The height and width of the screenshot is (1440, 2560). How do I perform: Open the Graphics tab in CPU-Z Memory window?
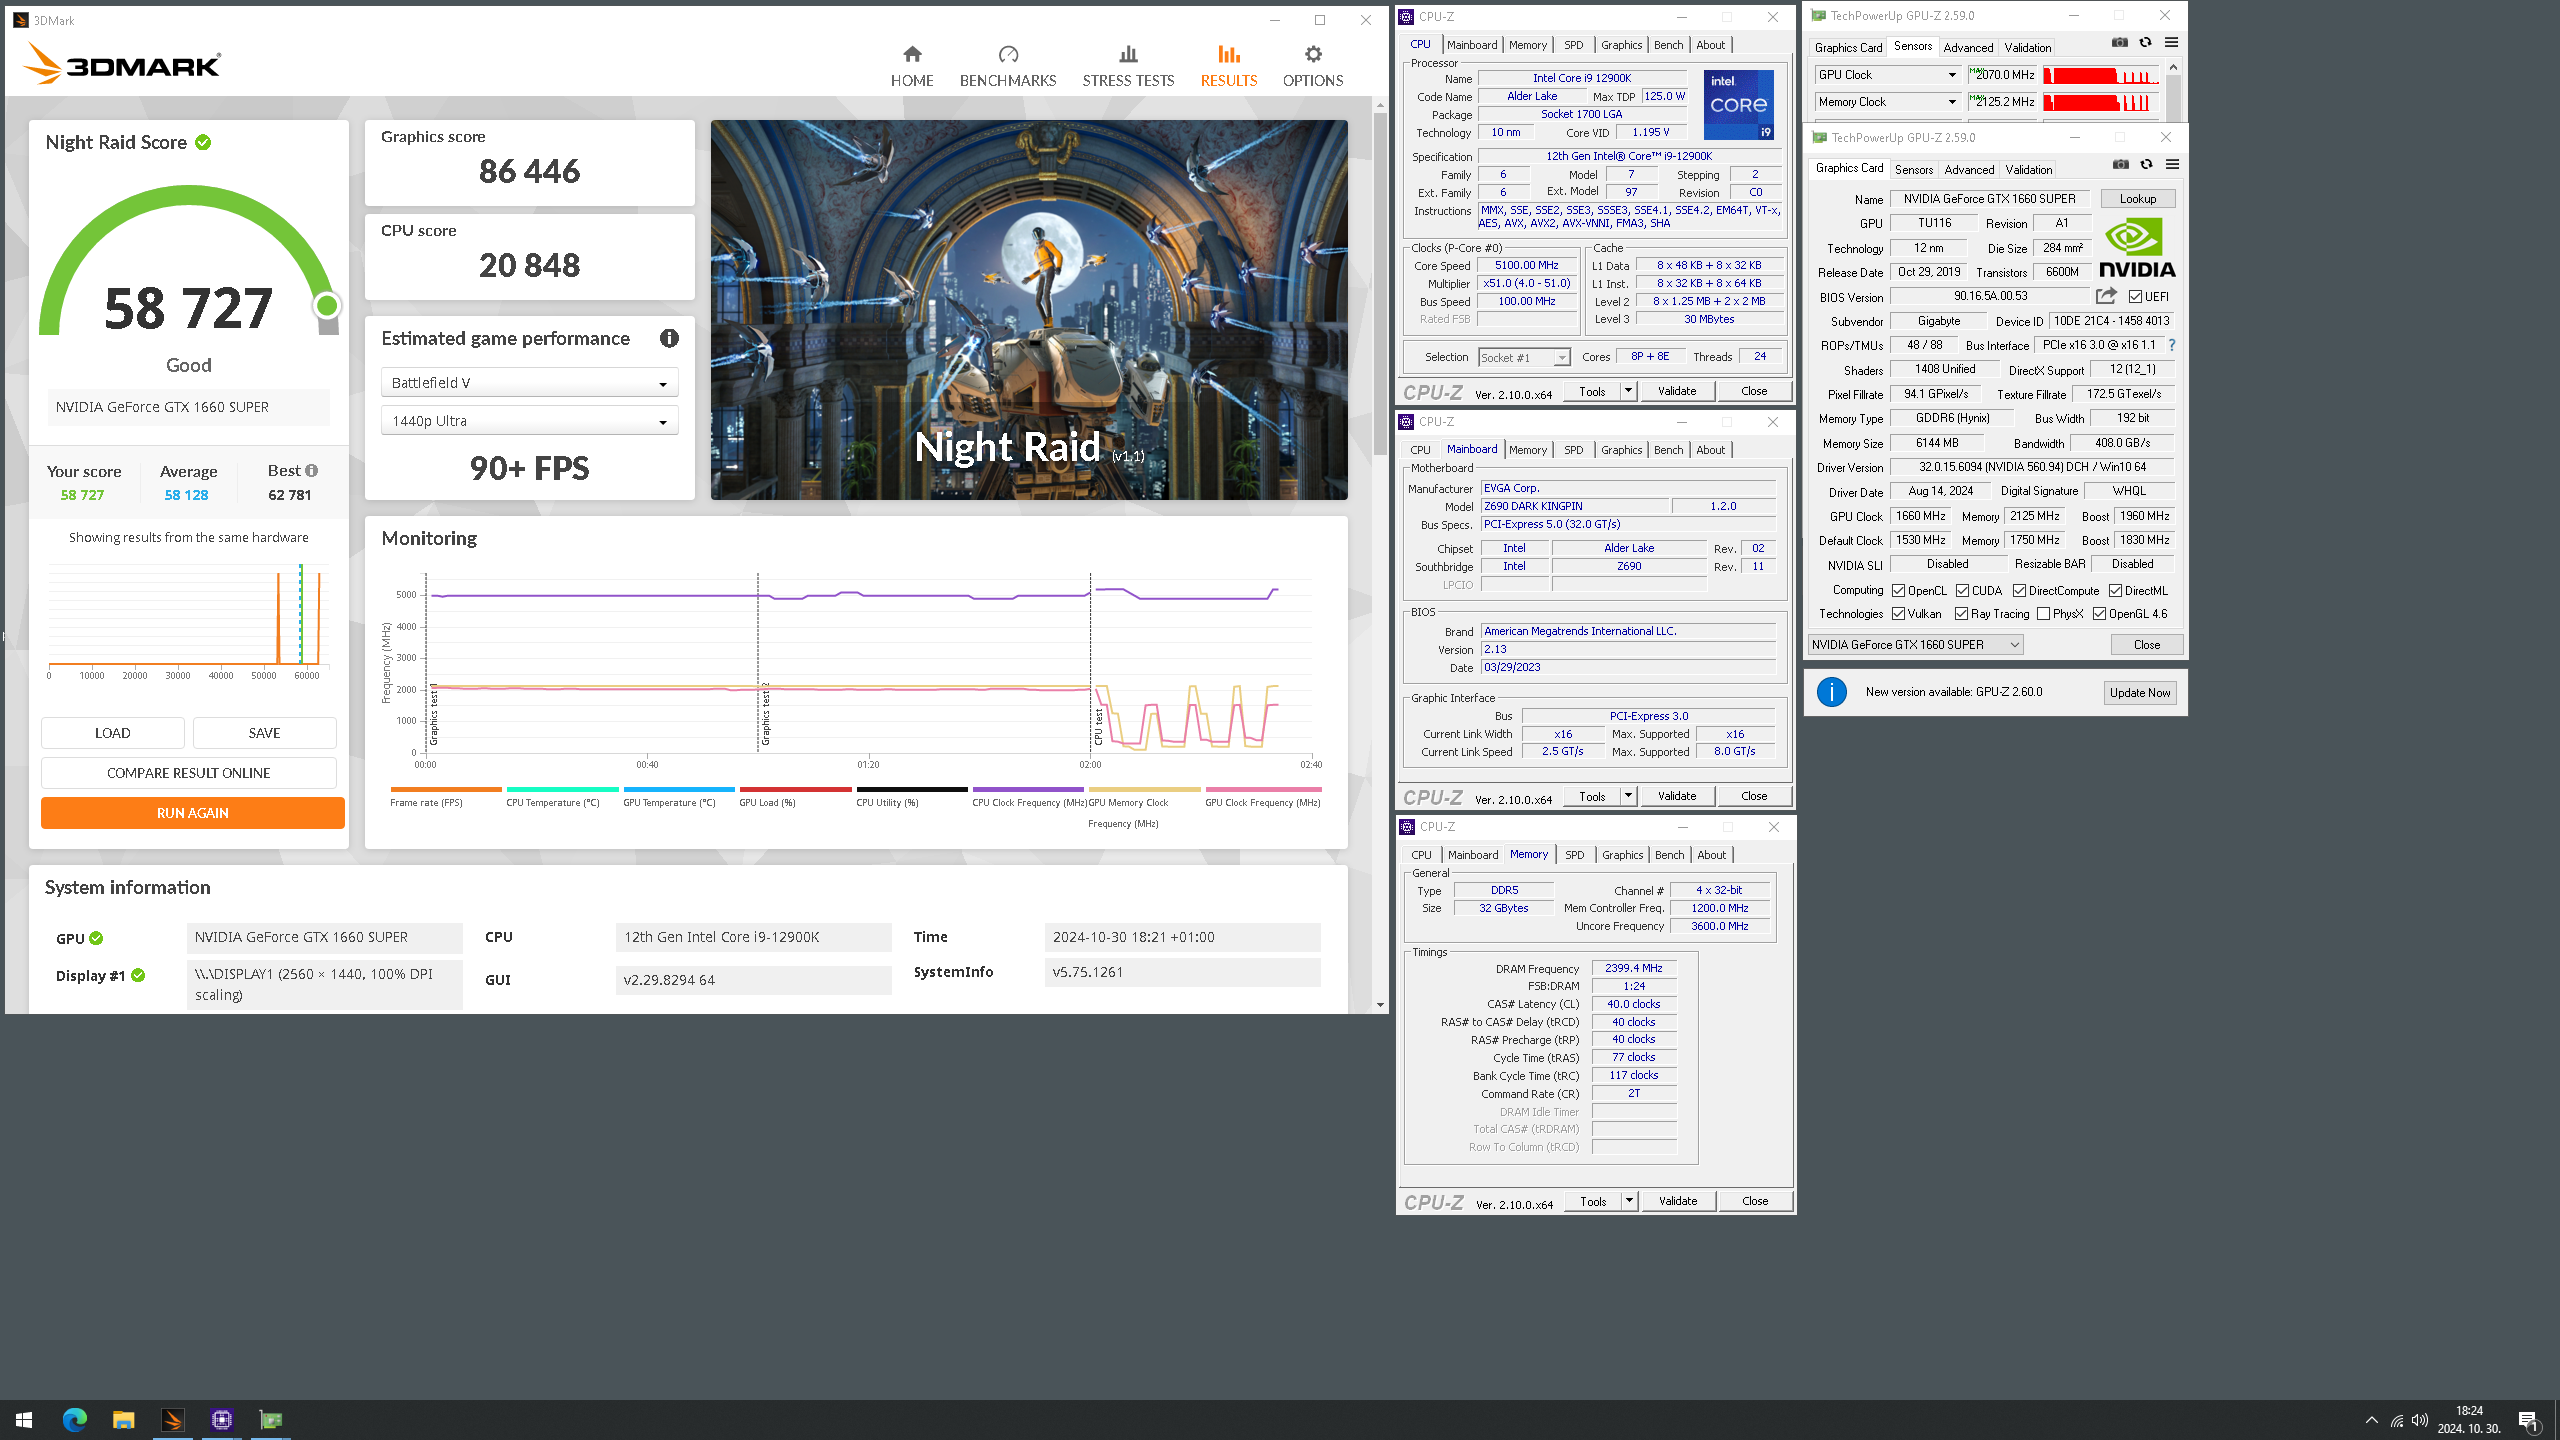pyautogui.click(x=1622, y=855)
